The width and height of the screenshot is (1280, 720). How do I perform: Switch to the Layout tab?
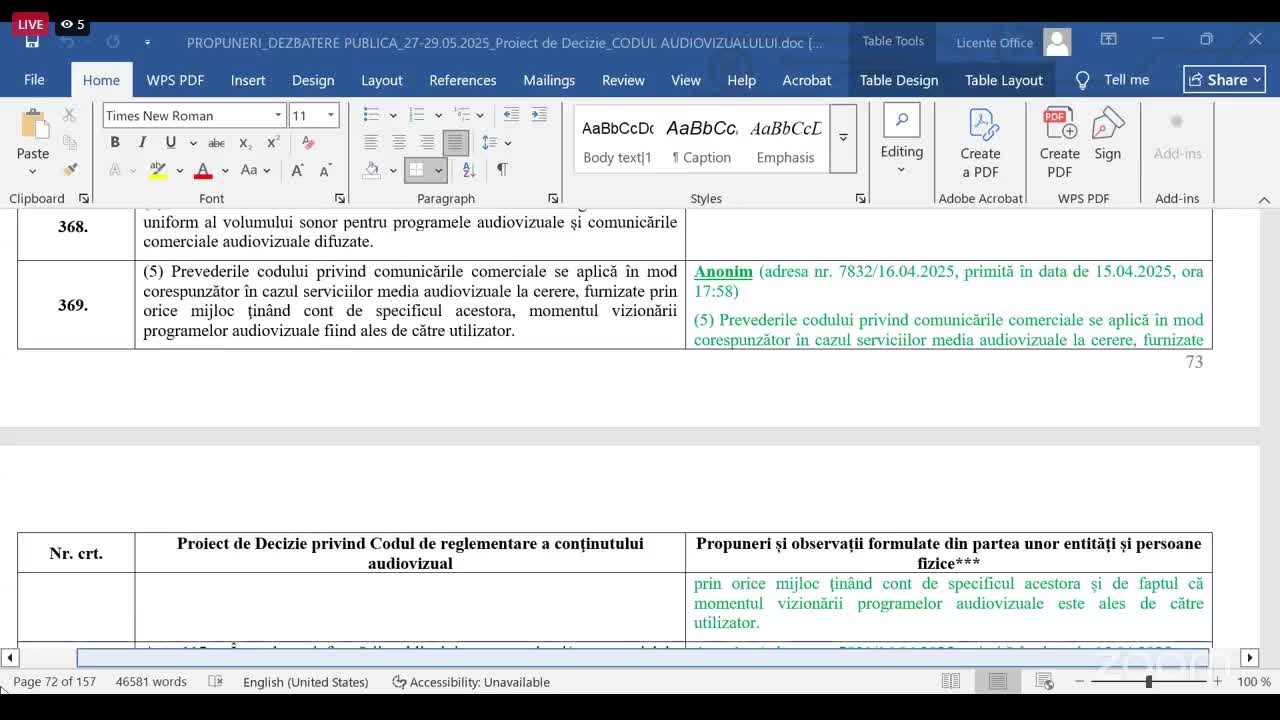click(x=382, y=80)
